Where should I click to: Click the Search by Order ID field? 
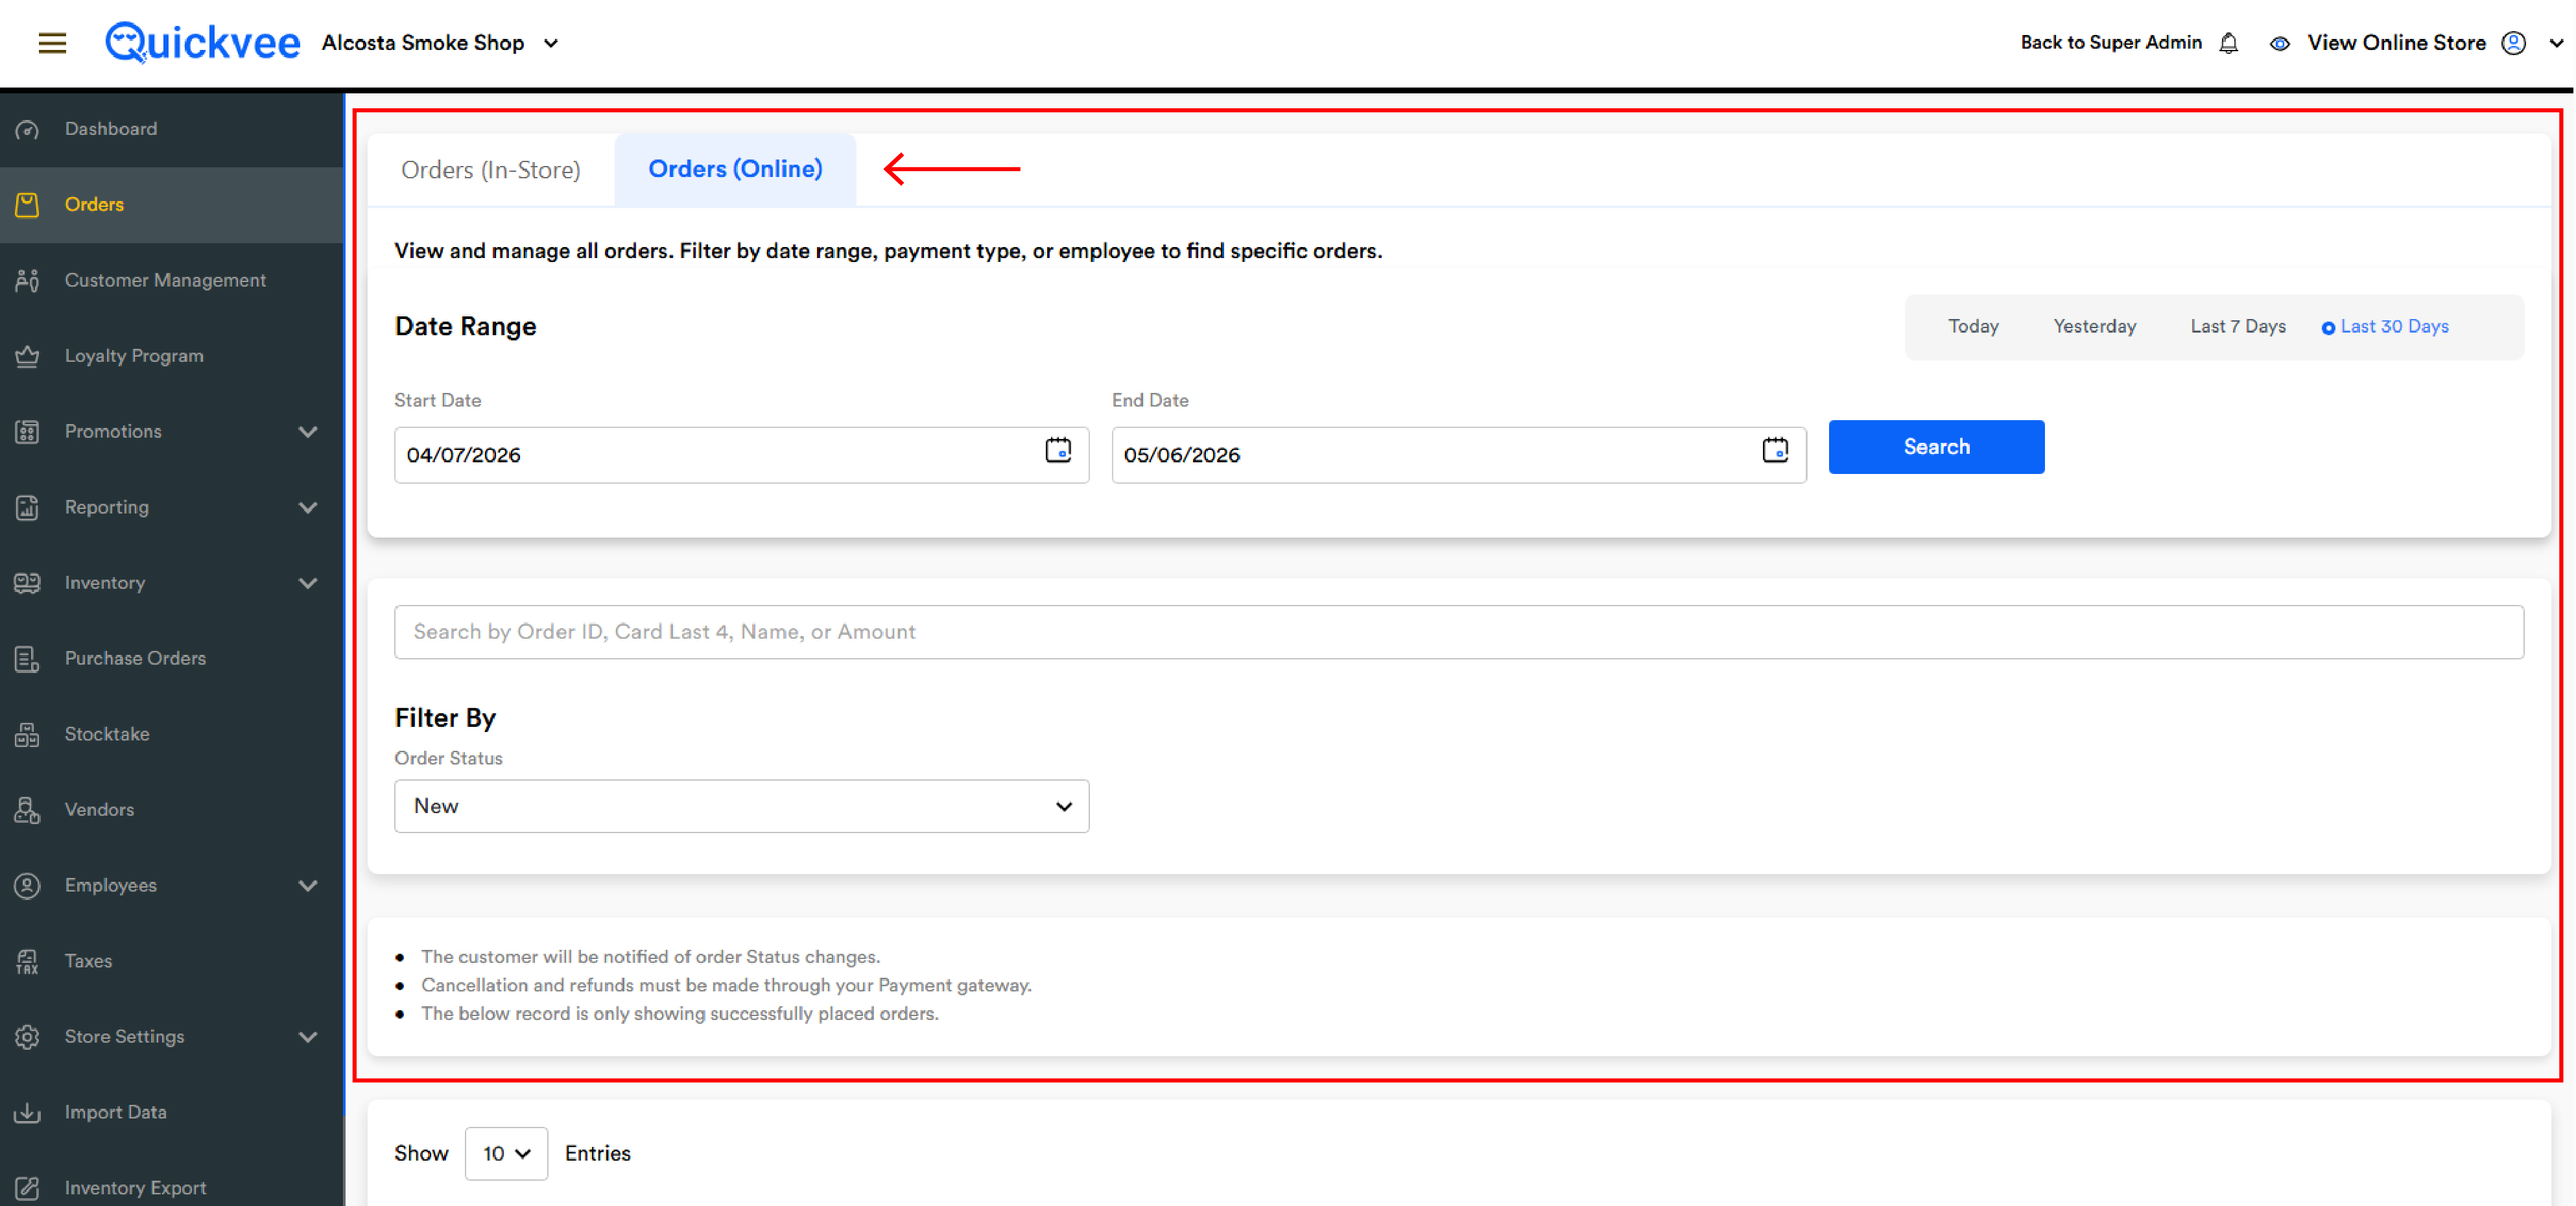[x=1459, y=632]
